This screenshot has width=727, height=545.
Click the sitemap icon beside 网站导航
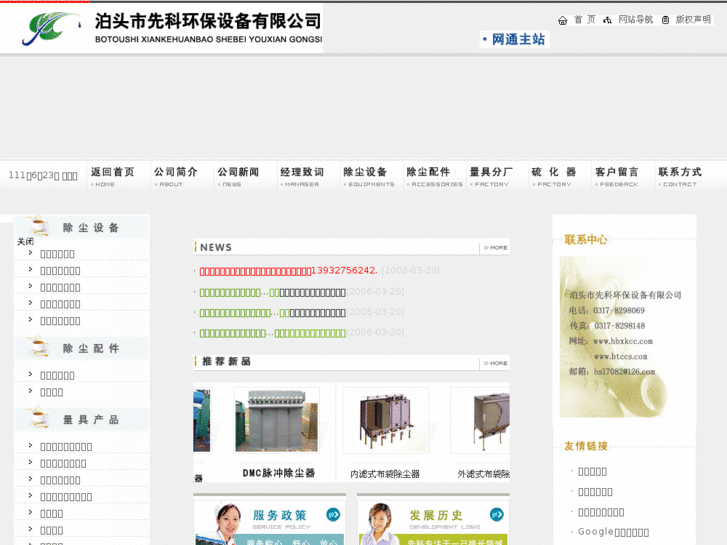pyautogui.click(x=607, y=20)
